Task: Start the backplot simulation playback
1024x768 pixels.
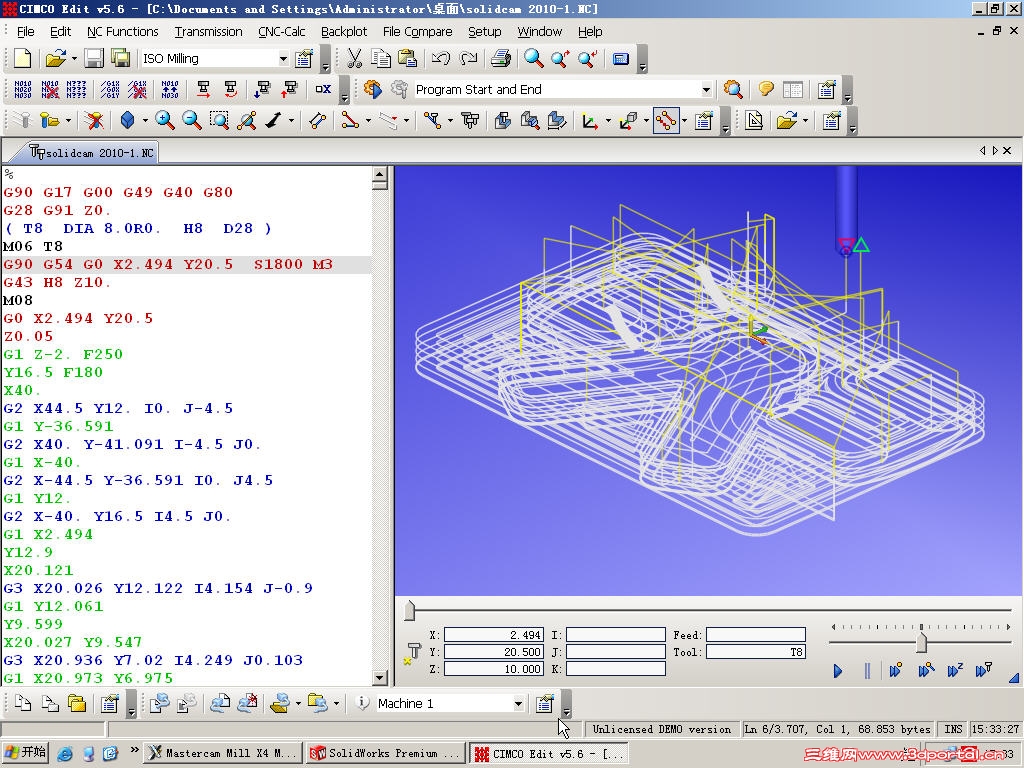Action: click(x=838, y=670)
